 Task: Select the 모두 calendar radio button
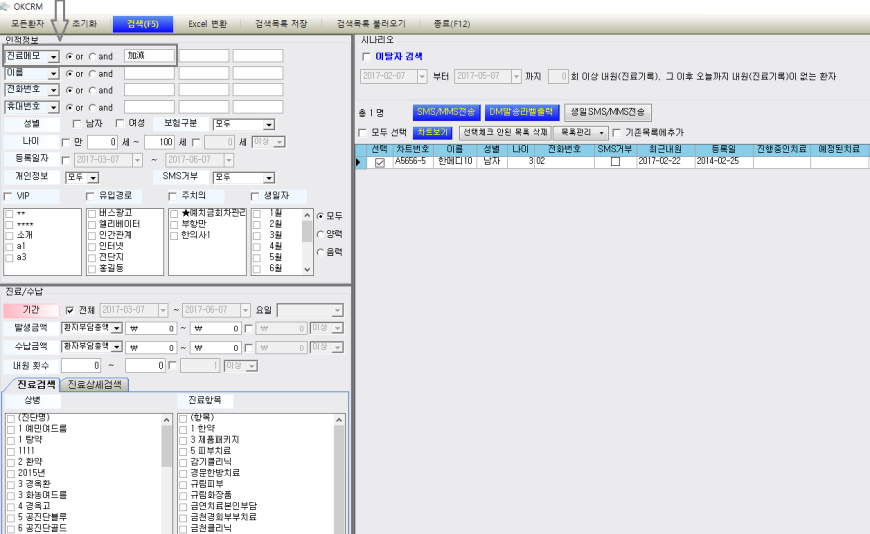pos(320,216)
